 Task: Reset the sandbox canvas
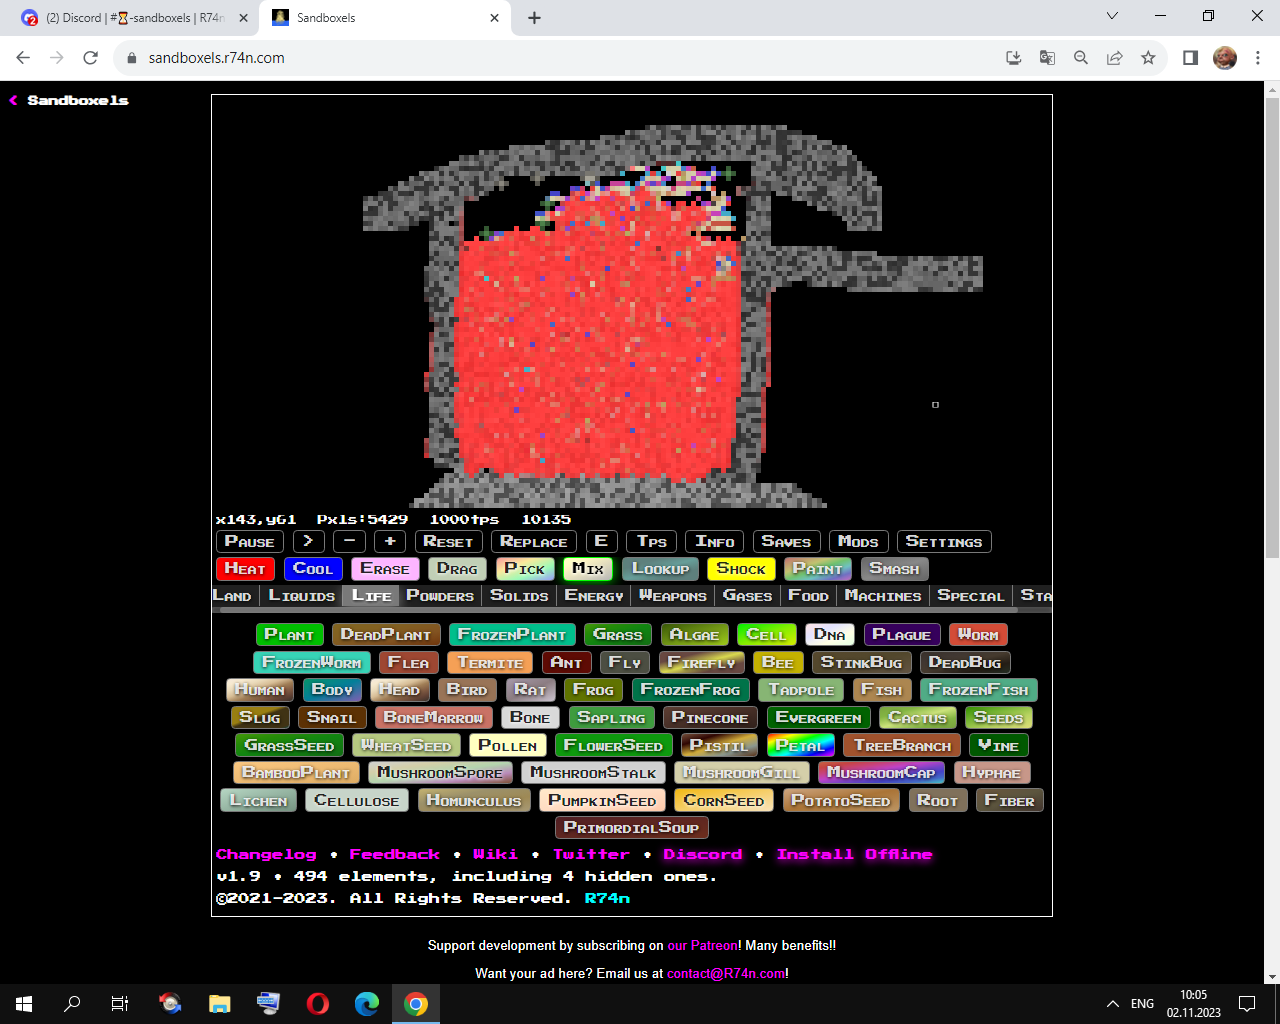[x=448, y=542]
